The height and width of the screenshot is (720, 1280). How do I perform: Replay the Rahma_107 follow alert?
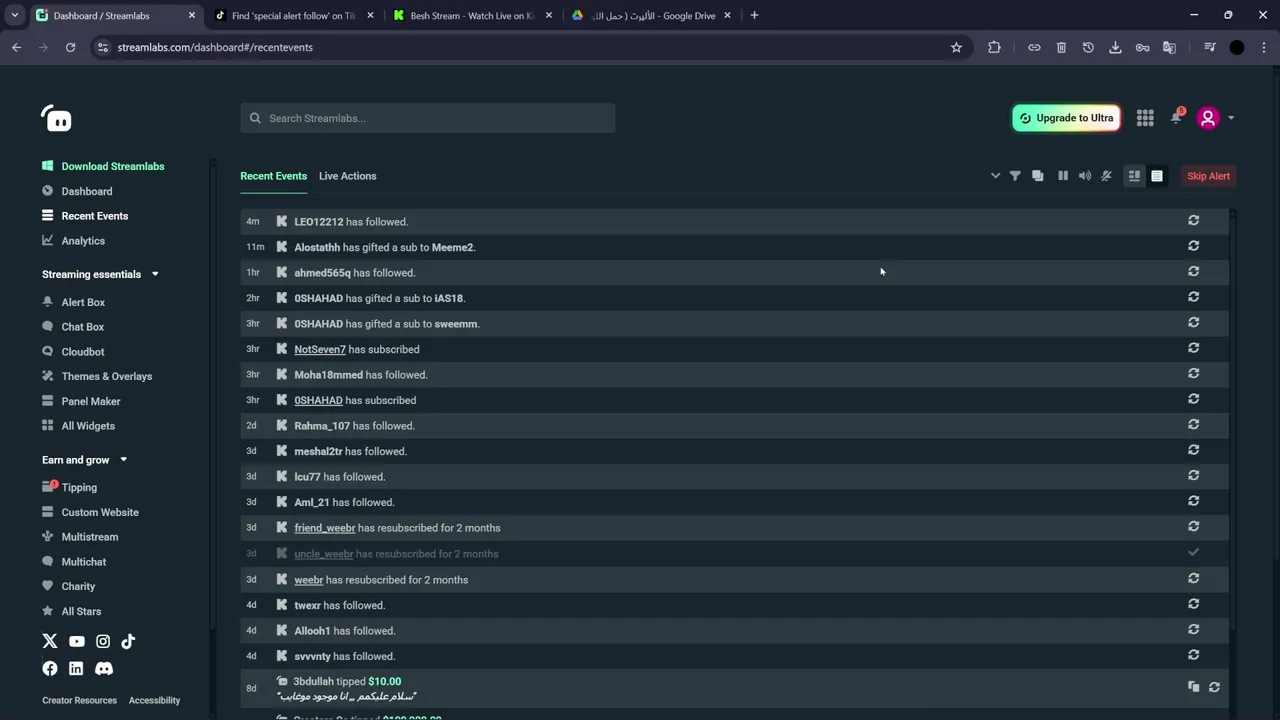coord(1193,424)
